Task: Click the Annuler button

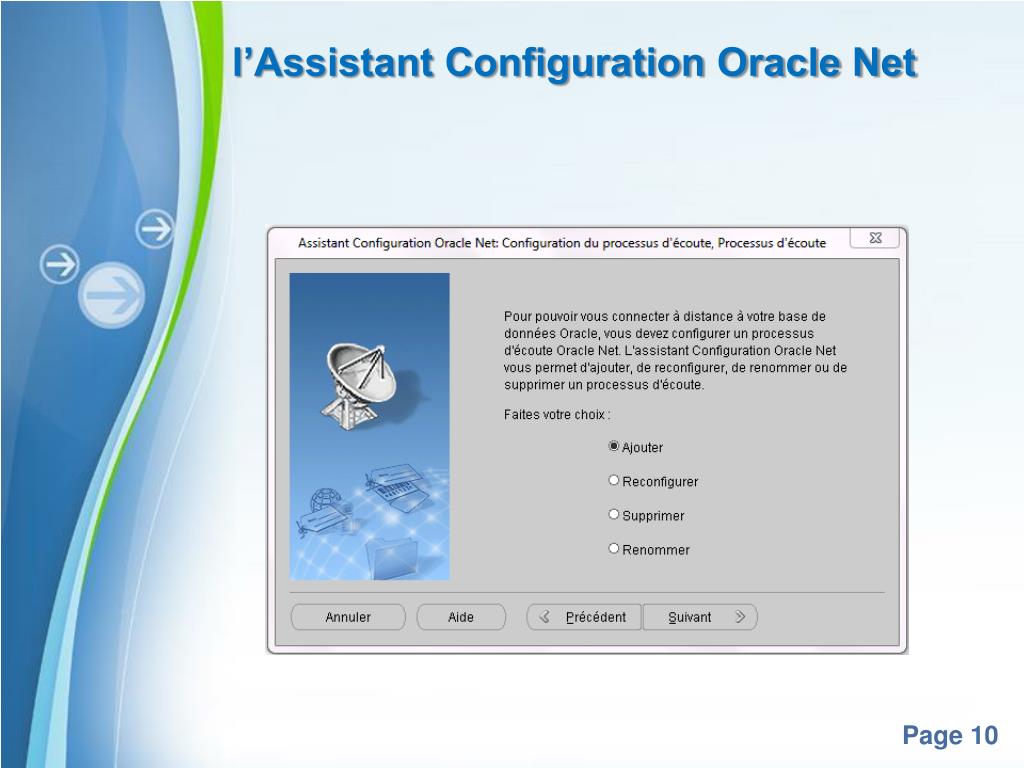Action: pos(348,617)
